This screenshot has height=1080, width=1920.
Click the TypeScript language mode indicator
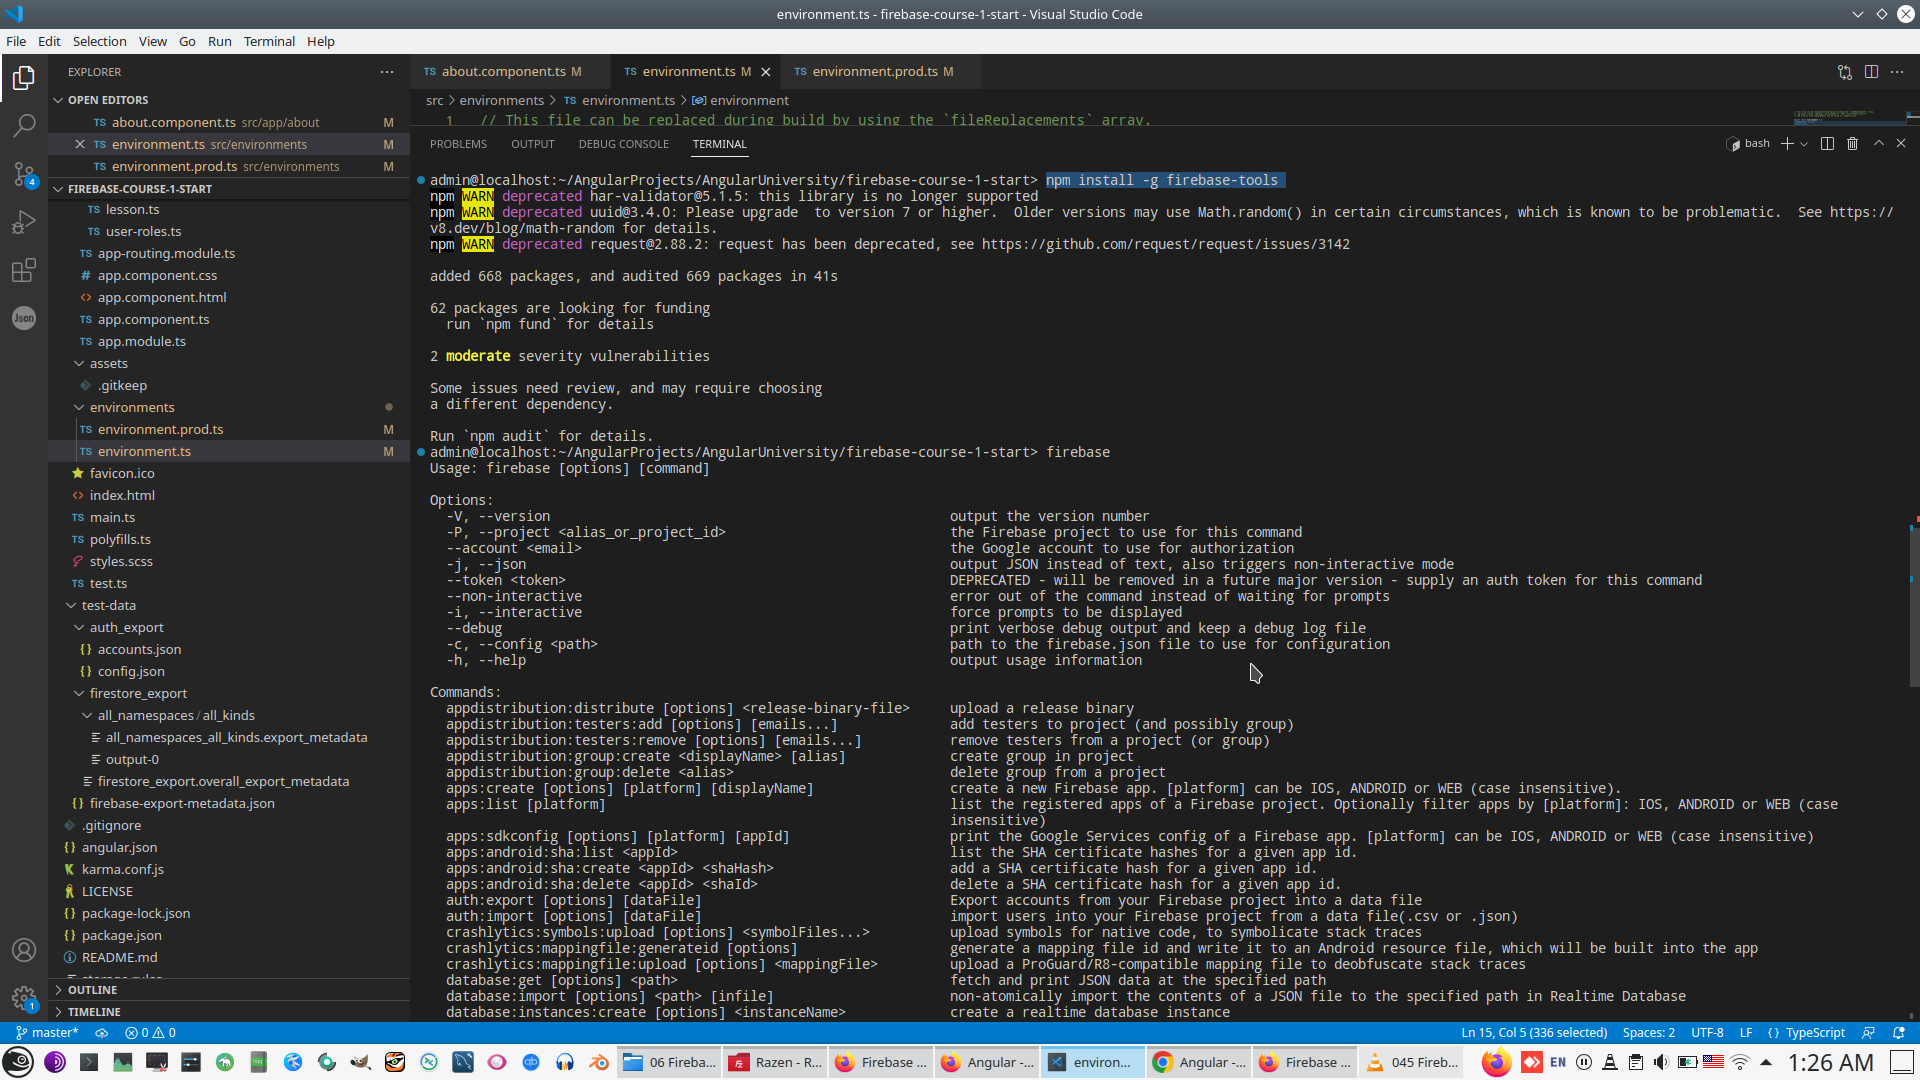click(x=1814, y=1032)
